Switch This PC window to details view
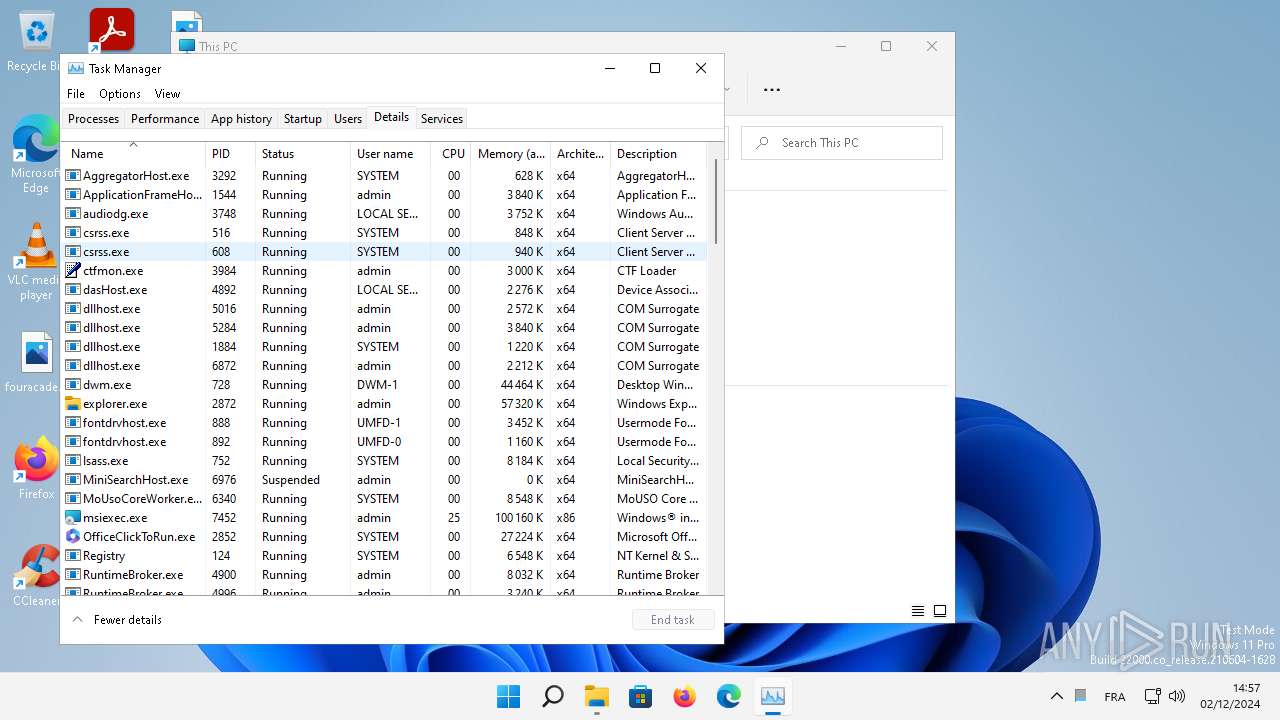The height and width of the screenshot is (720, 1280). click(918, 611)
